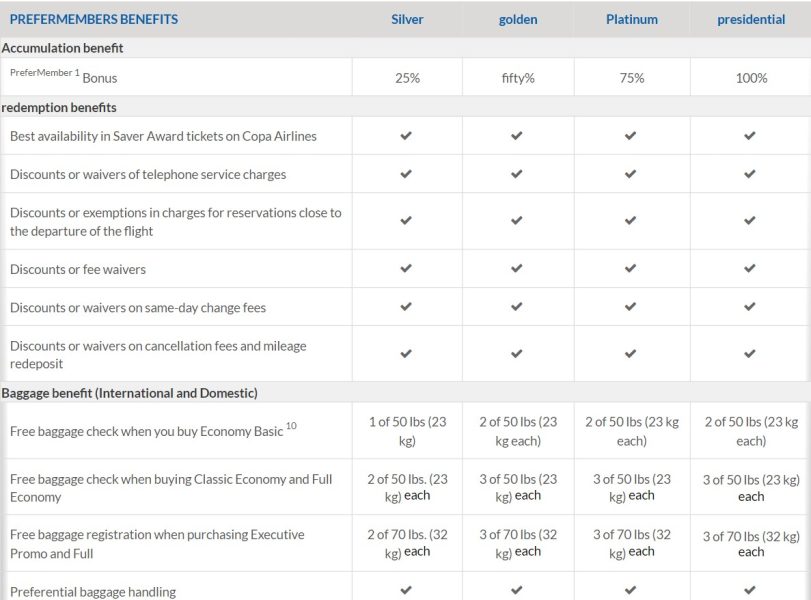The width and height of the screenshot is (811, 600).
Task: Click Silver checkmark for Best availability Saver Award
Action: click(406, 136)
